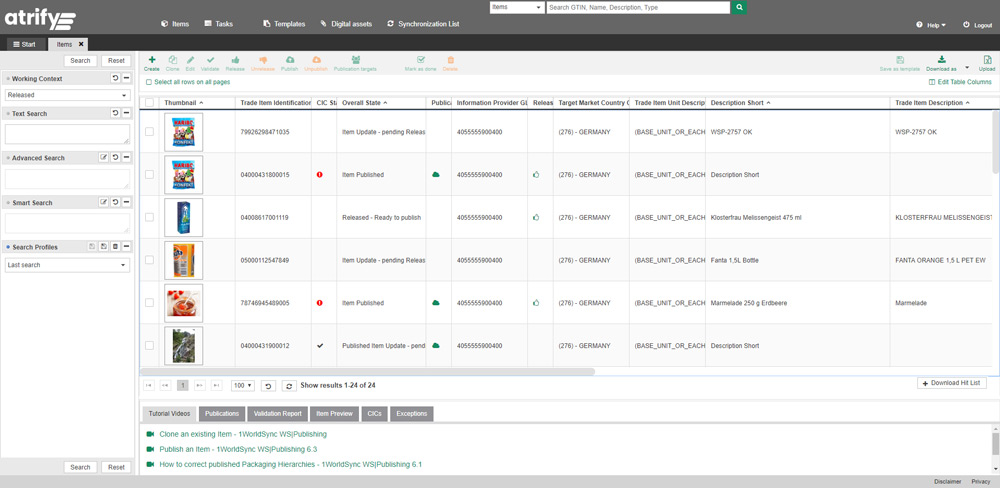The width and height of the screenshot is (1000, 488).
Task: Click the Create item toolbar icon
Action: (x=152, y=63)
